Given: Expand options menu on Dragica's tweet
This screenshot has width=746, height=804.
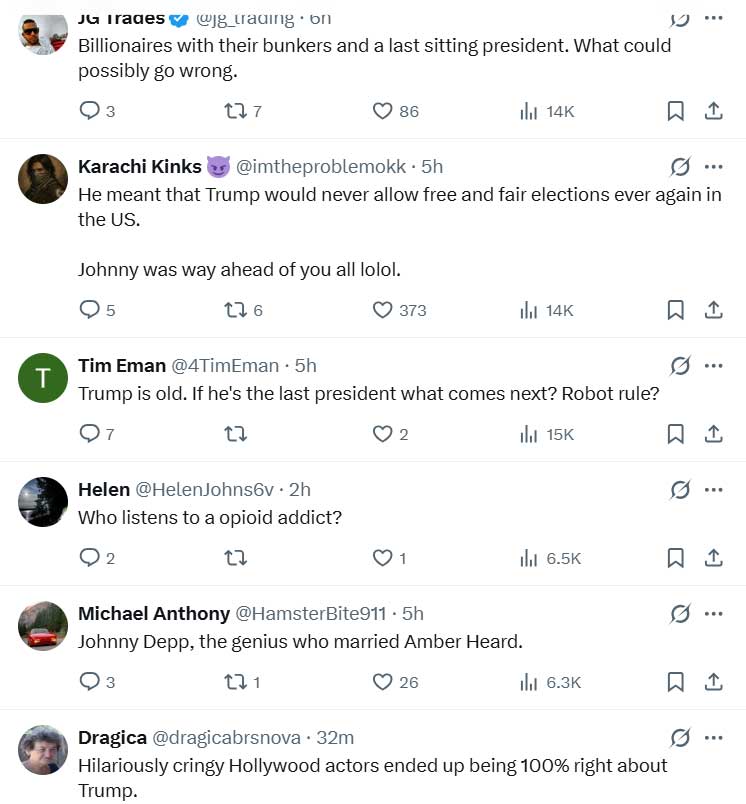Looking at the screenshot, I should click(714, 738).
